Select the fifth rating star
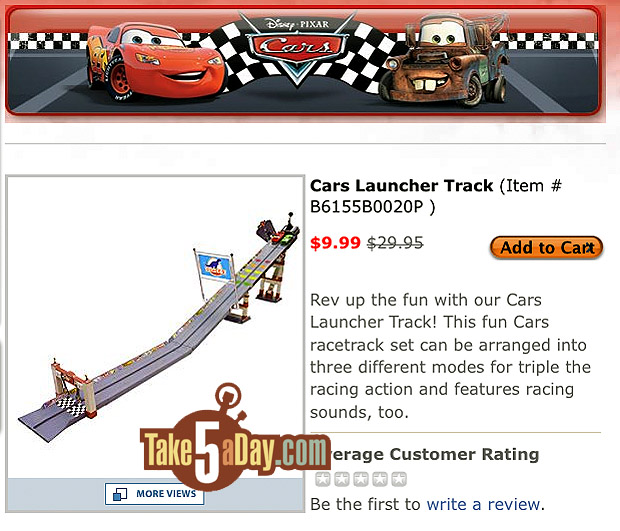The width and height of the screenshot is (620, 531). (399, 479)
